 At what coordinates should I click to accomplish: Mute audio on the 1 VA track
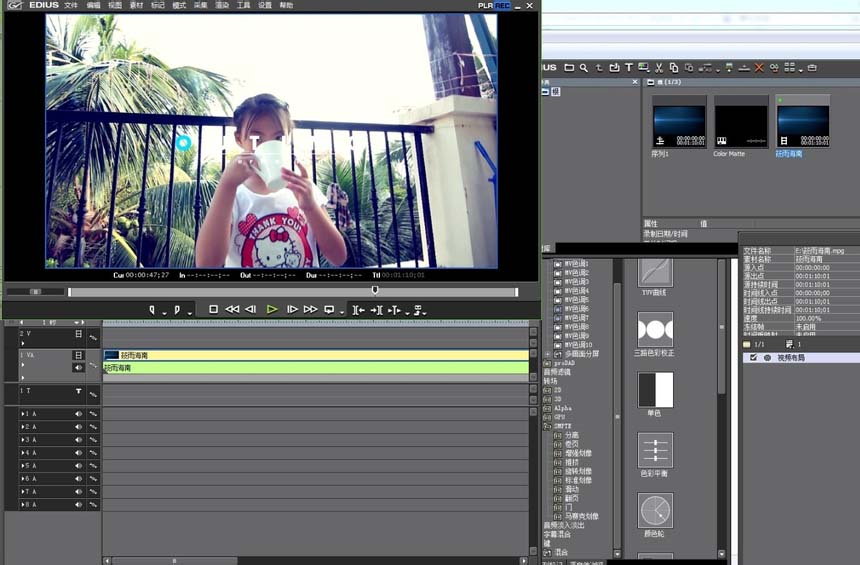(78, 368)
